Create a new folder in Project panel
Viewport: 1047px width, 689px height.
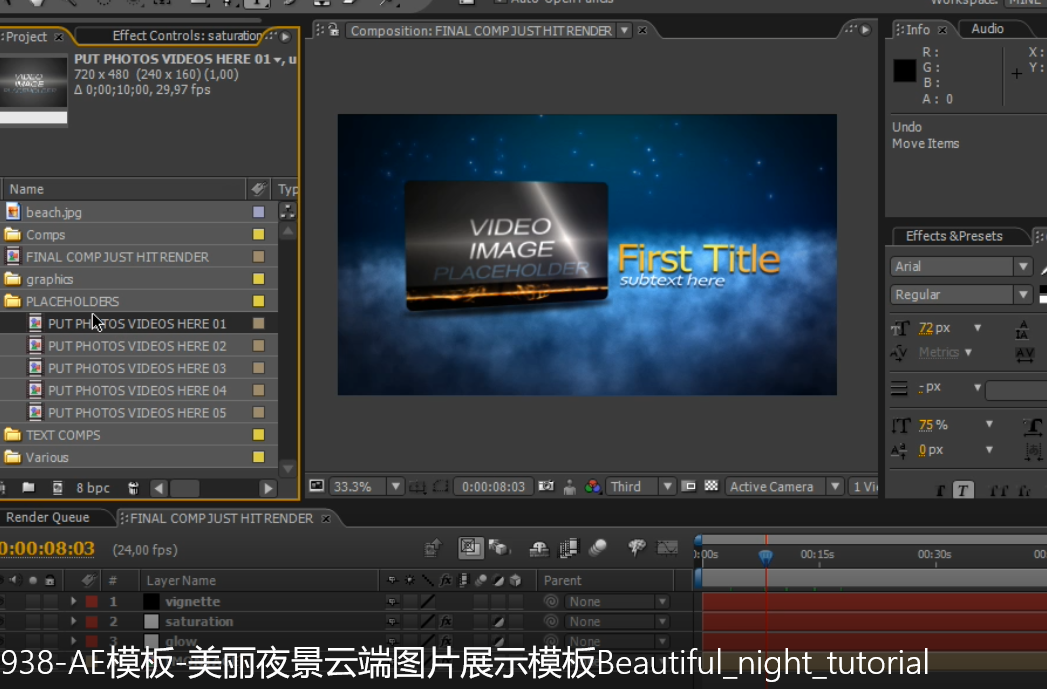(28, 488)
